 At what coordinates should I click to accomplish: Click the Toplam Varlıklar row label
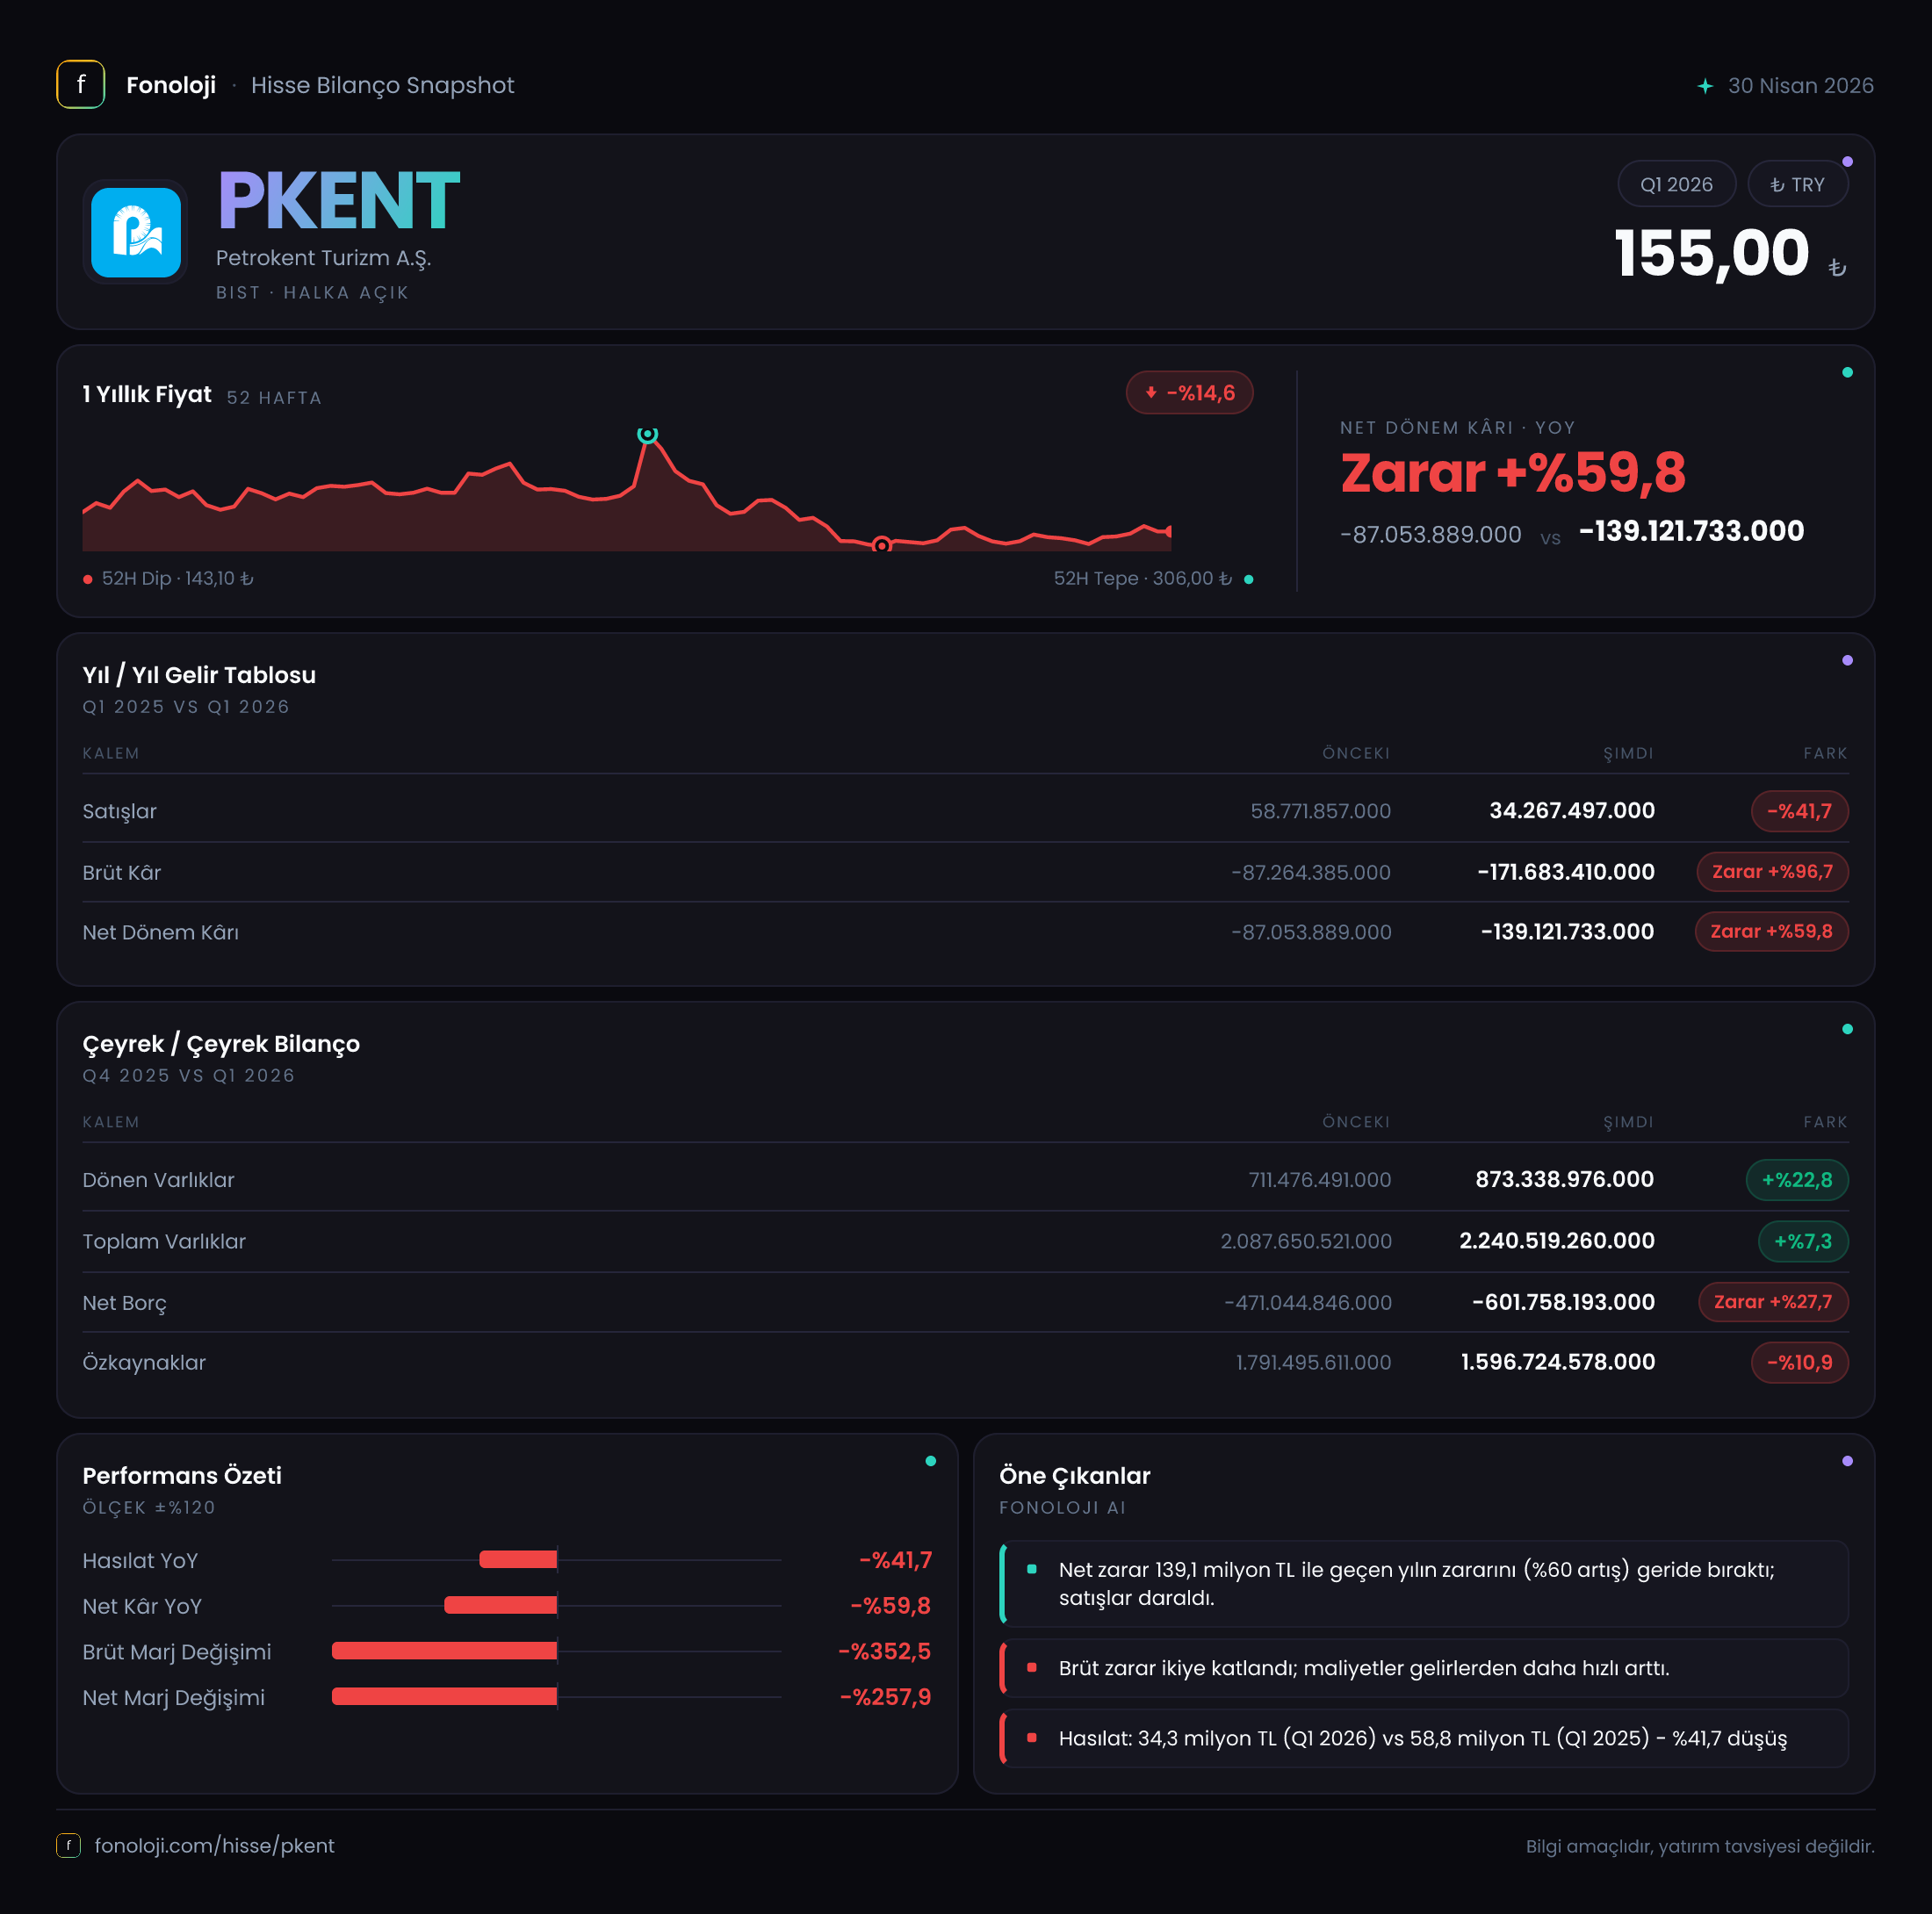(x=164, y=1241)
